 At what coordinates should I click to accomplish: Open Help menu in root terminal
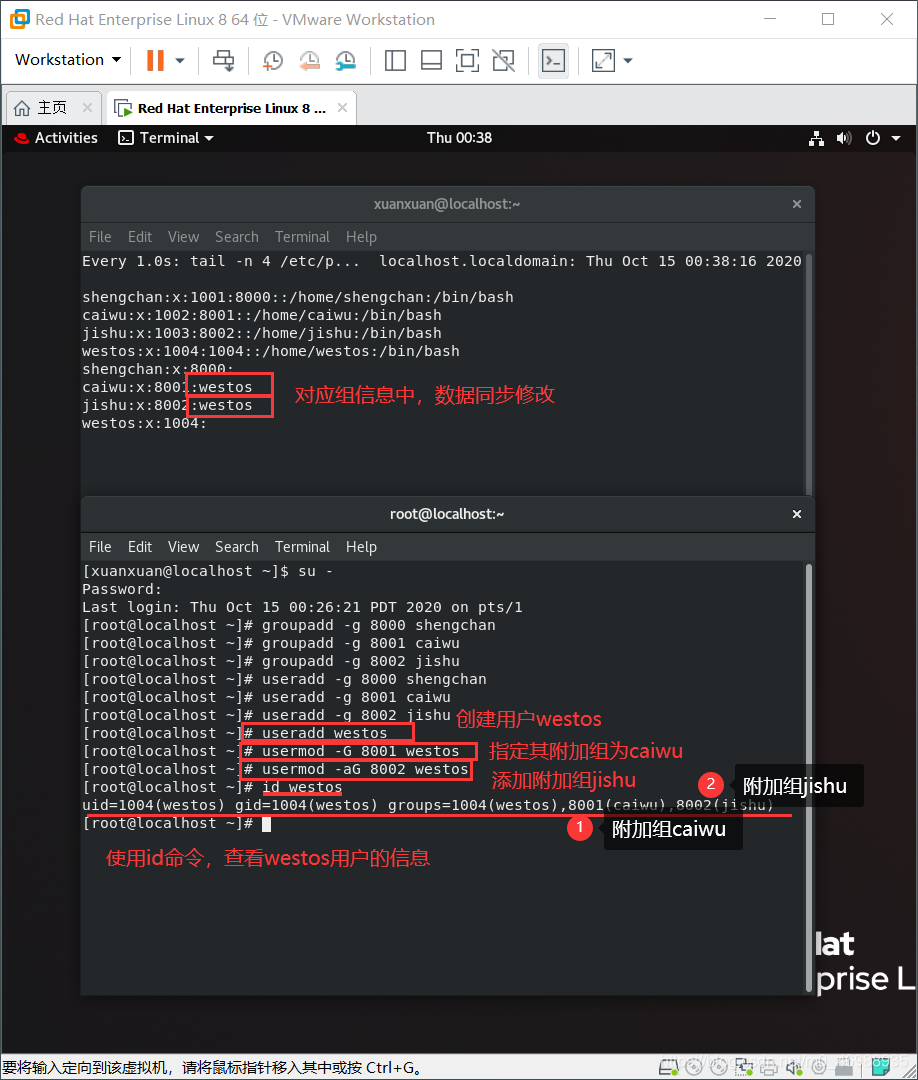click(x=361, y=547)
